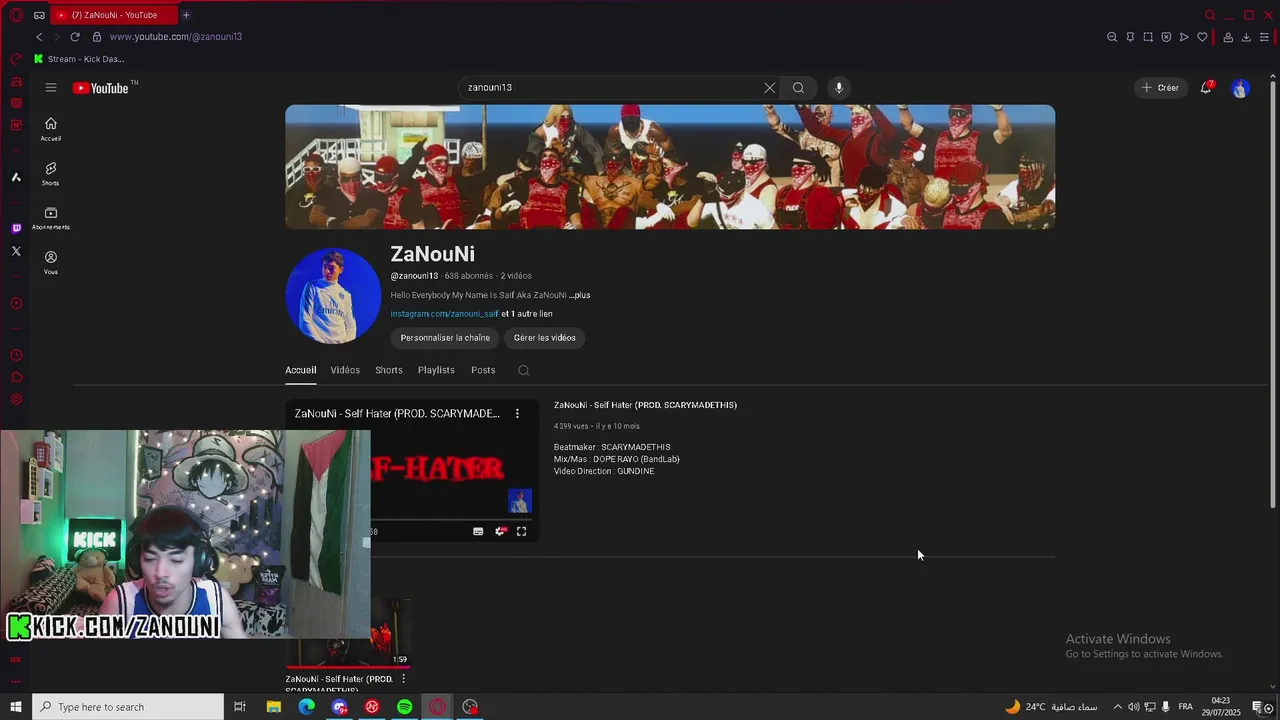Expand the channel description with ...plus
Screen dimensions: 1280x720
[580, 295]
